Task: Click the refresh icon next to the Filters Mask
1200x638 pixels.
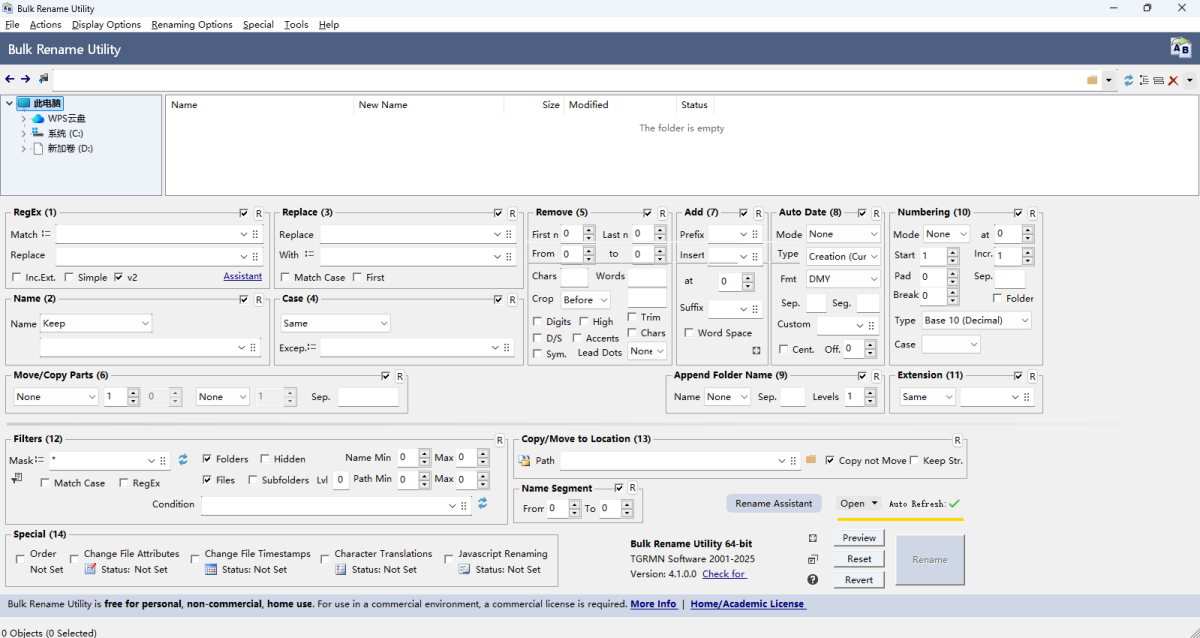Action: pyautogui.click(x=183, y=460)
